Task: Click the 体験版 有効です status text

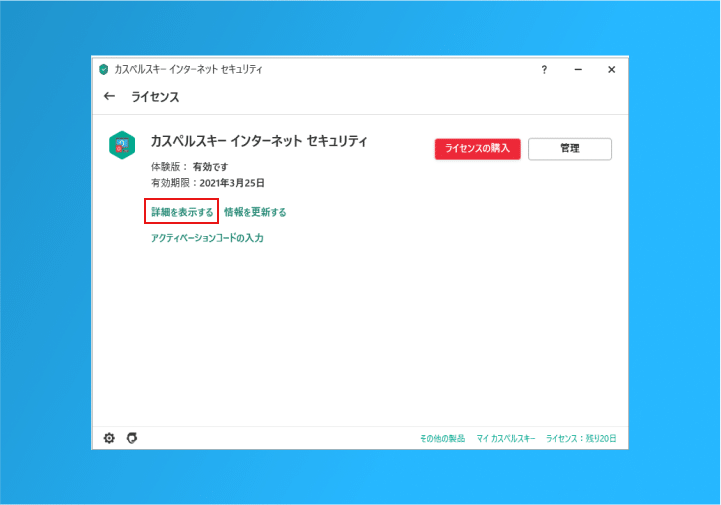Action: tap(190, 166)
